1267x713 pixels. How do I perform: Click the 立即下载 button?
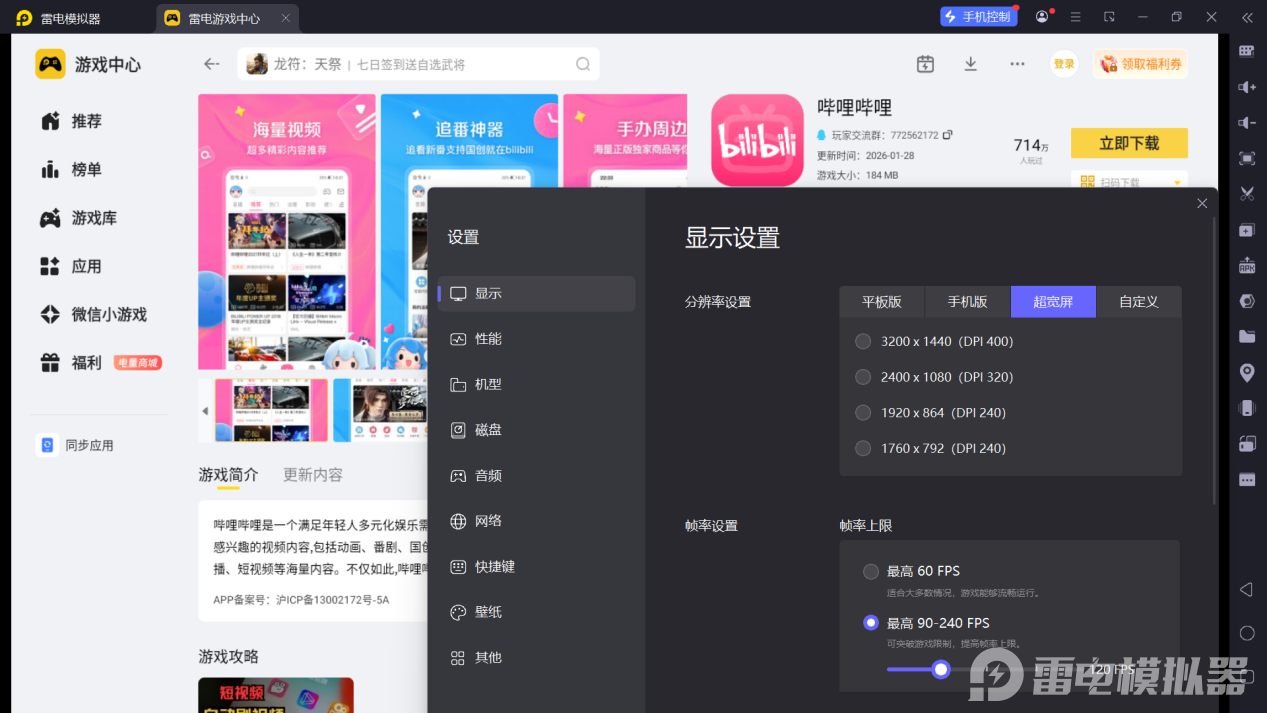point(1129,143)
